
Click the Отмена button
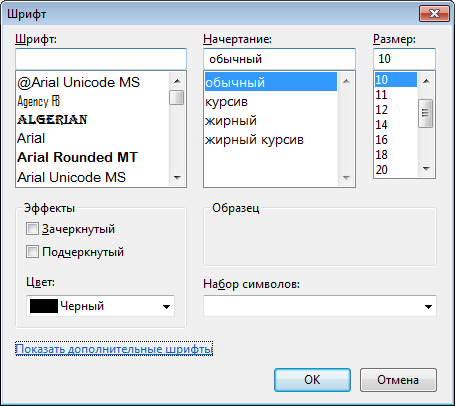(x=398, y=380)
